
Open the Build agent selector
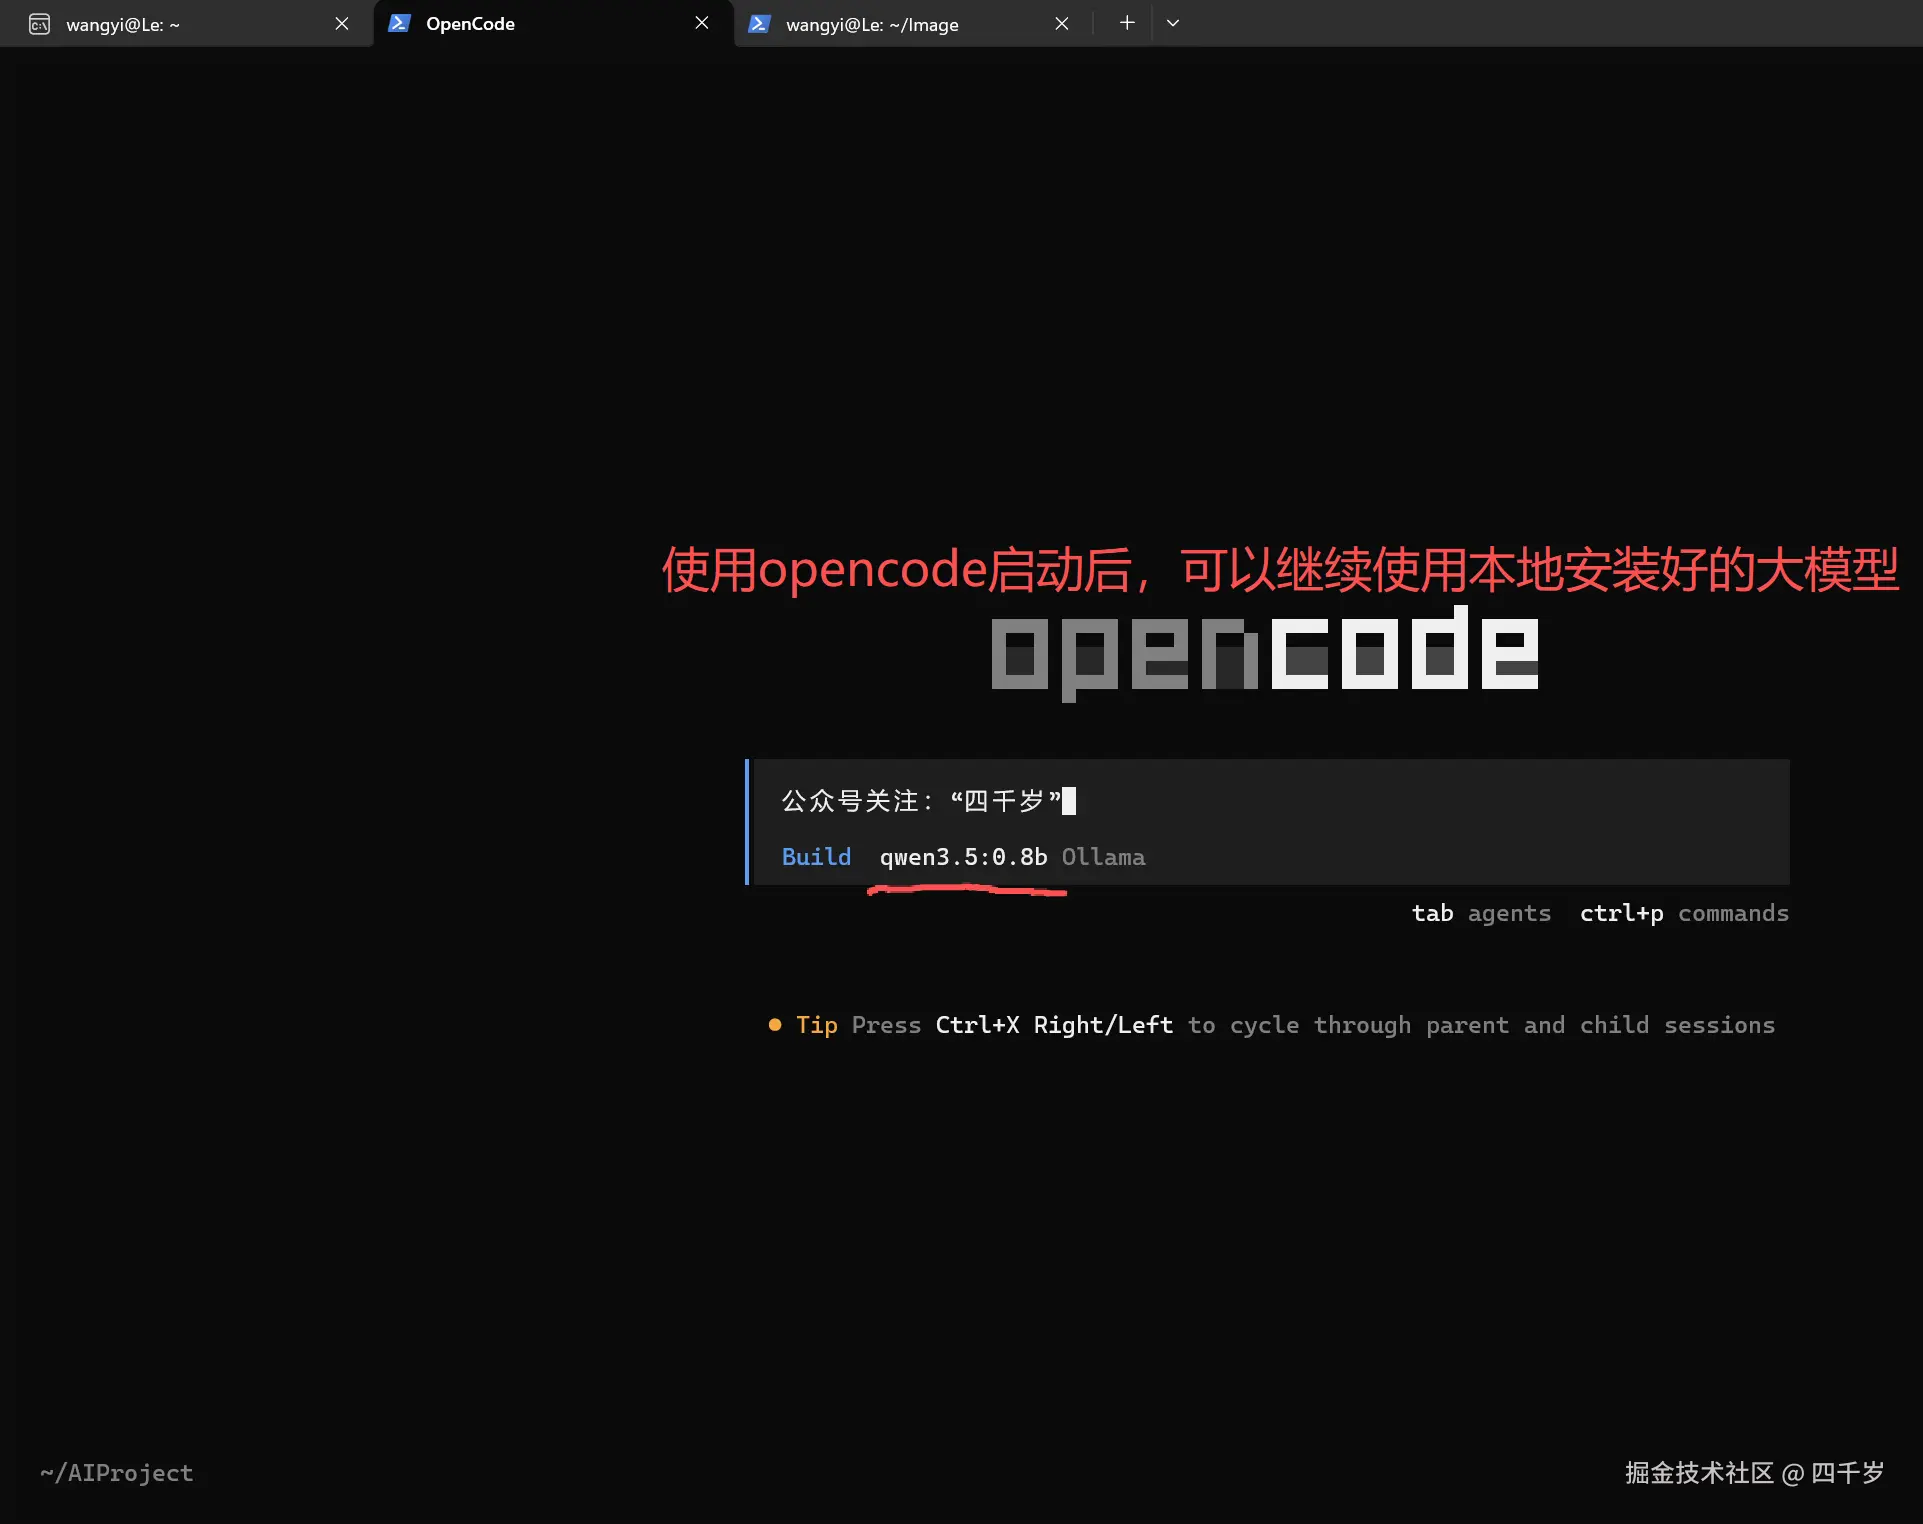(816, 857)
